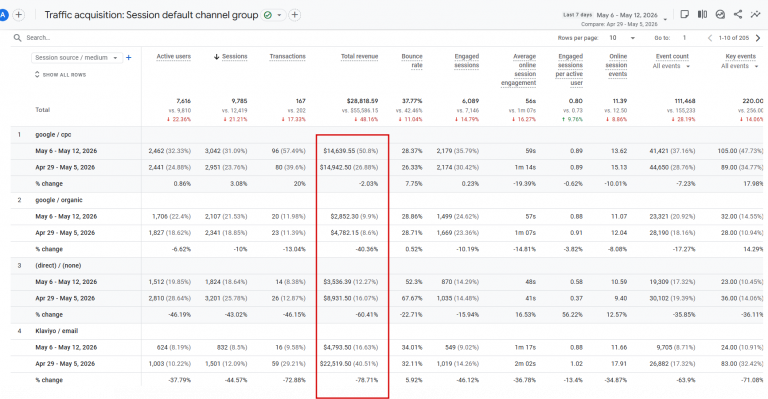Click Klaviyo revenue change '-78.71%'

(x=367, y=380)
